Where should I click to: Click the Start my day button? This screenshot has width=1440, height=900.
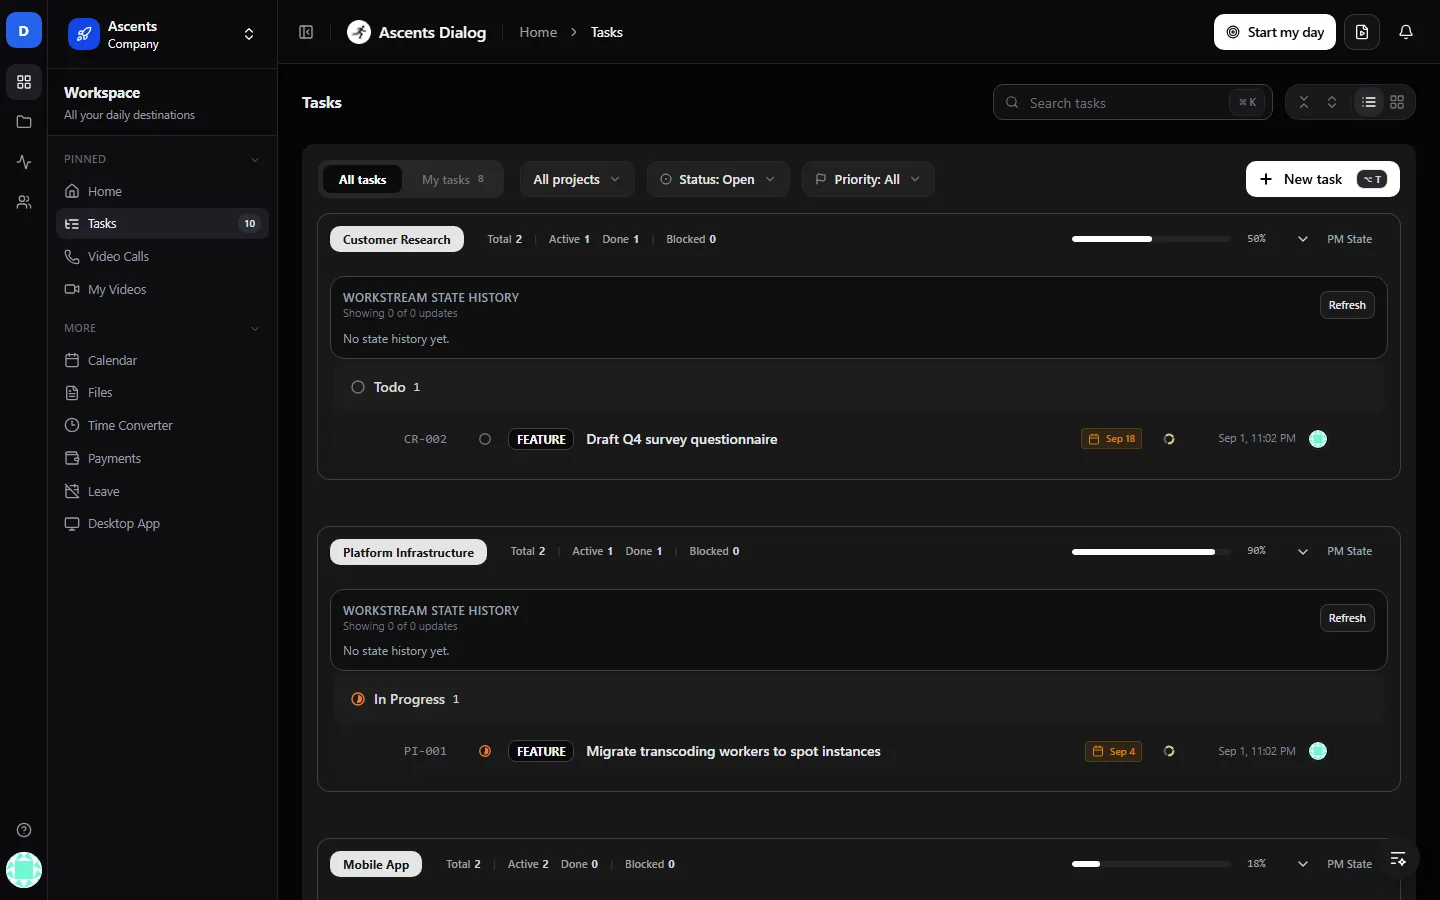(1275, 32)
